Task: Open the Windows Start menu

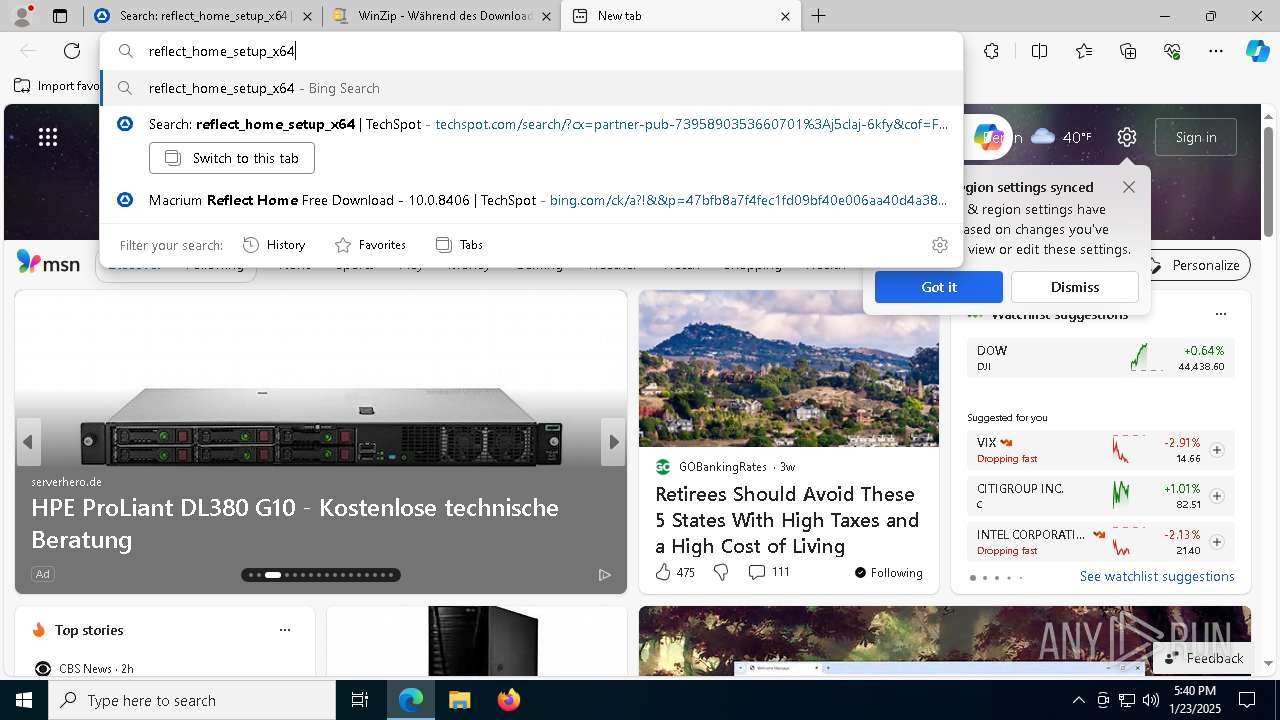Action: (x=24, y=700)
